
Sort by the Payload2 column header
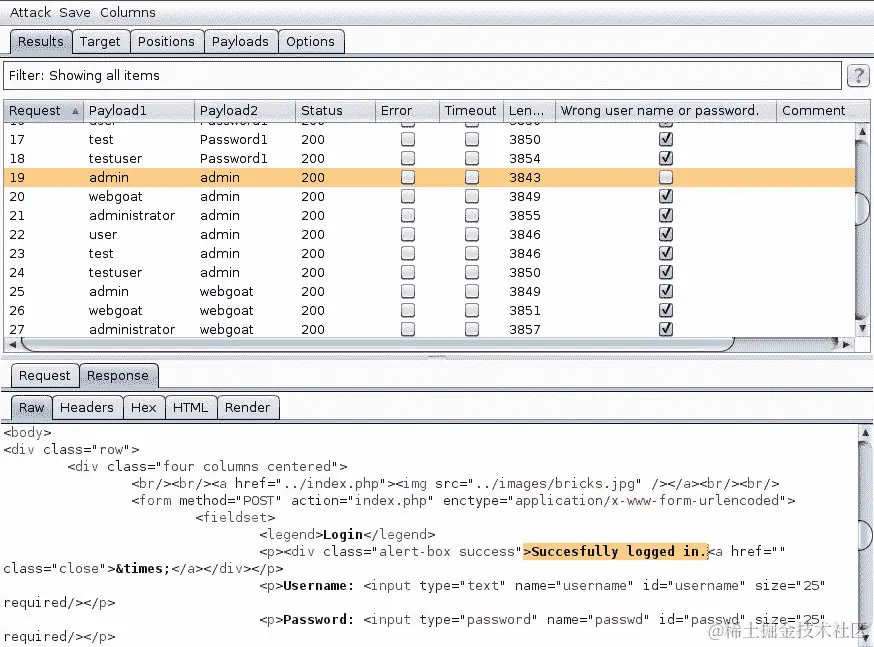245,110
